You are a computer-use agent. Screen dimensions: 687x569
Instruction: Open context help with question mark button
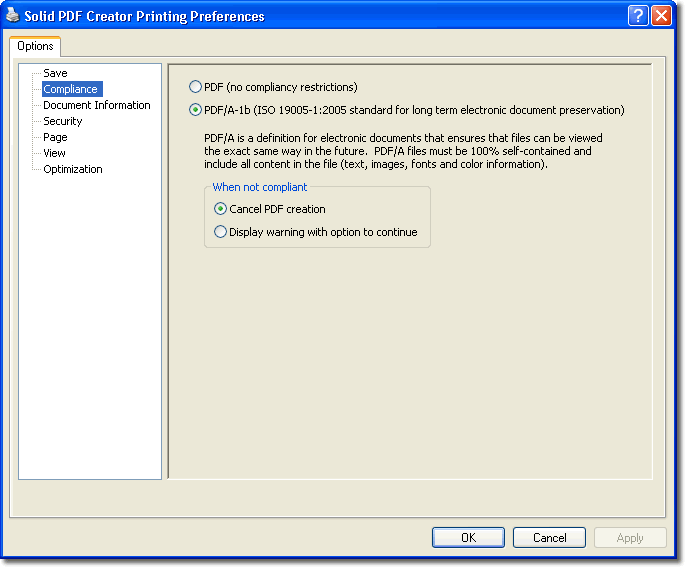(x=638, y=16)
